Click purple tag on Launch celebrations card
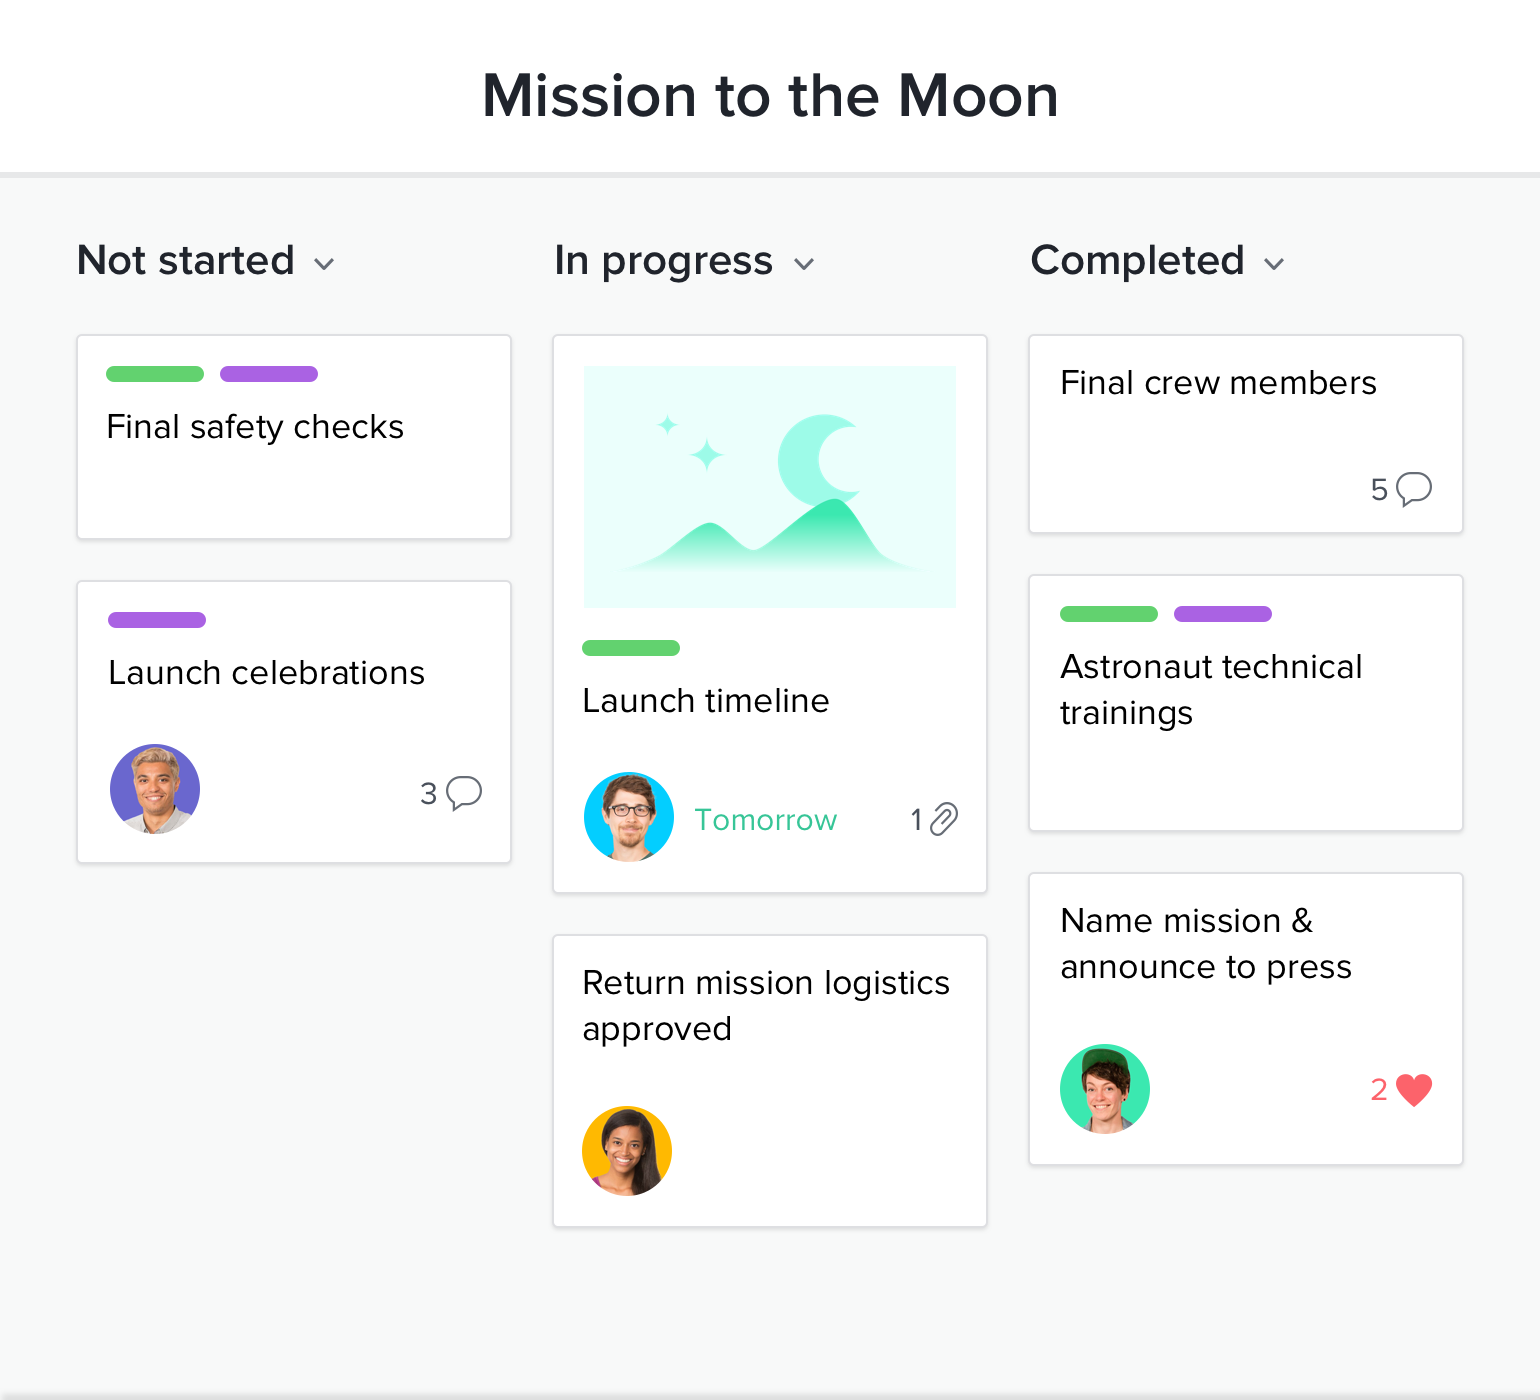This screenshot has width=1540, height=1400. [x=157, y=620]
